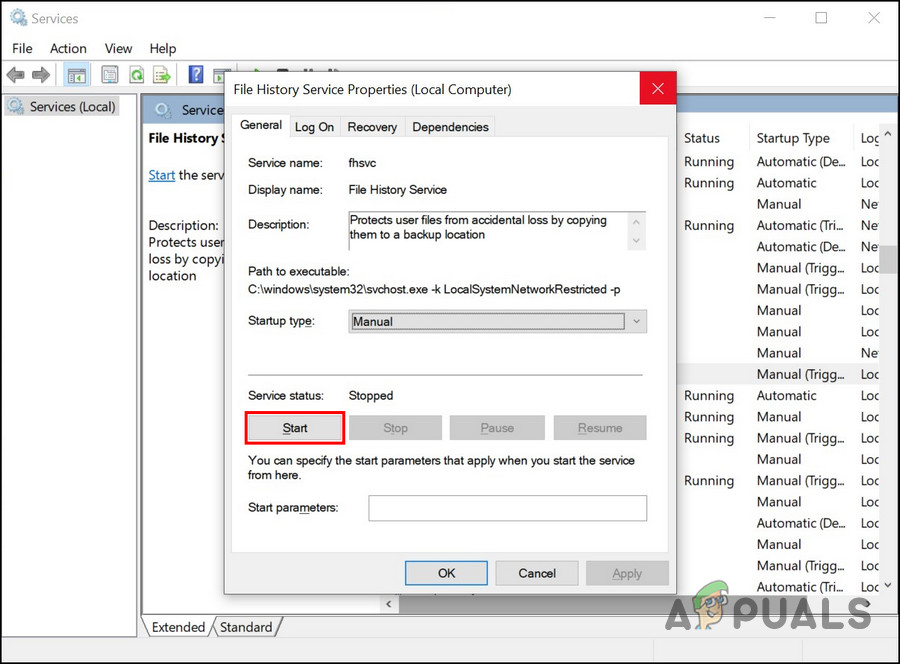Click the services list scroll up arrow

[x=889, y=134]
